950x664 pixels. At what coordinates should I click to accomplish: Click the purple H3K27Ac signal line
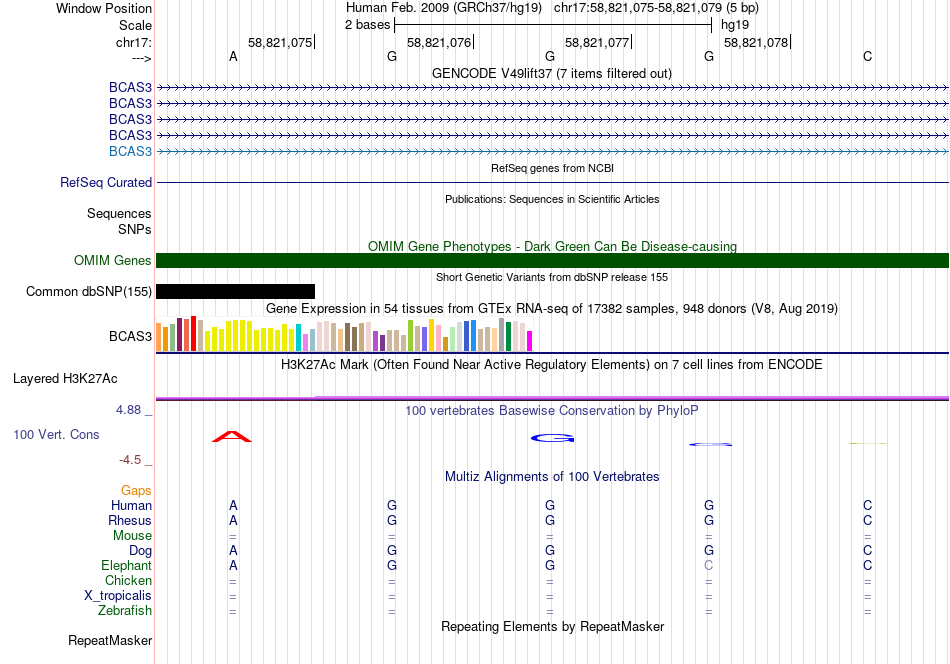pos(552,398)
